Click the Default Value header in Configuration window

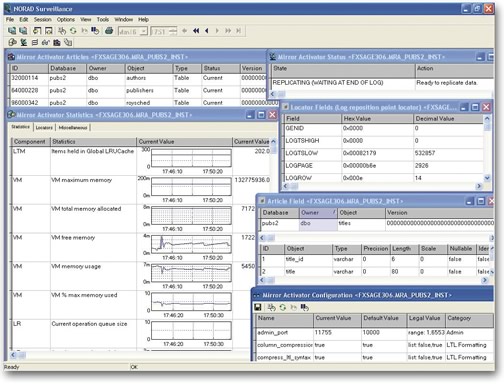point(384,318)
